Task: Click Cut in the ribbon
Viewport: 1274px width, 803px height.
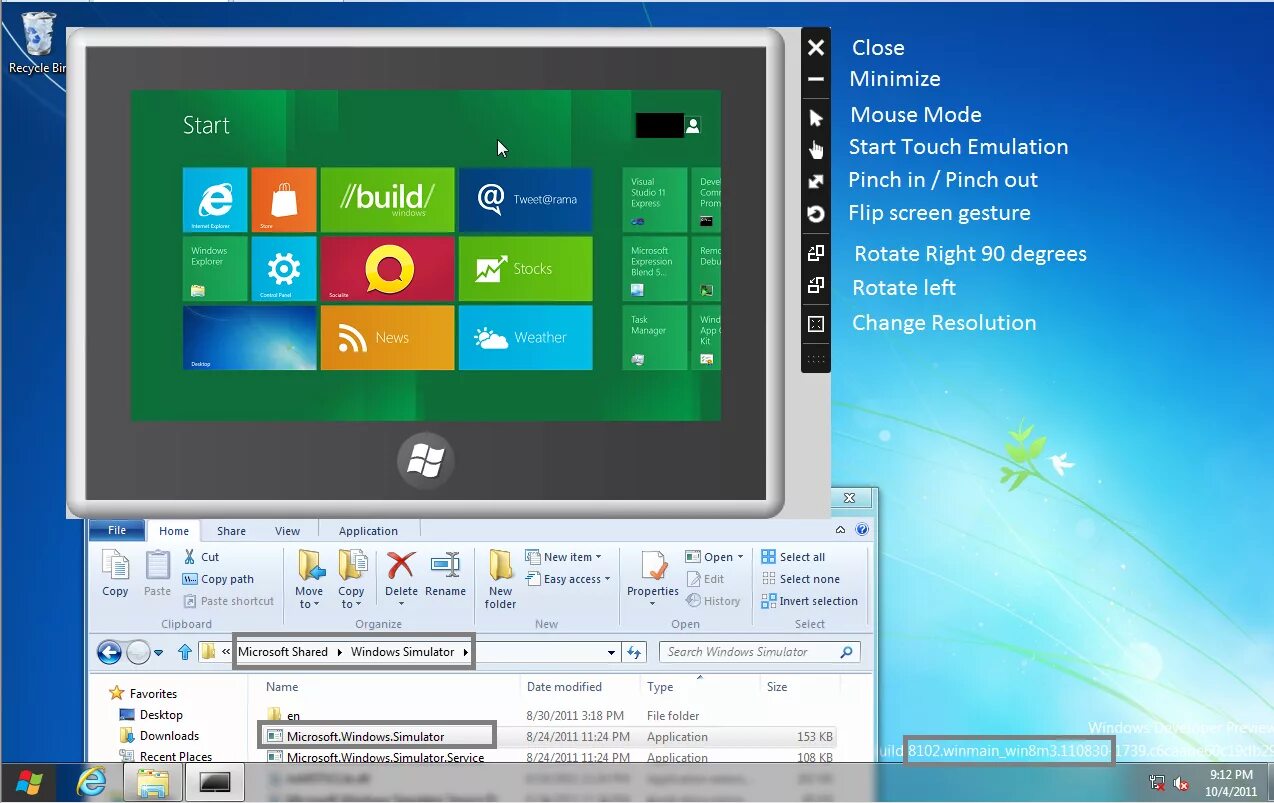Action: tap(201, 557)
